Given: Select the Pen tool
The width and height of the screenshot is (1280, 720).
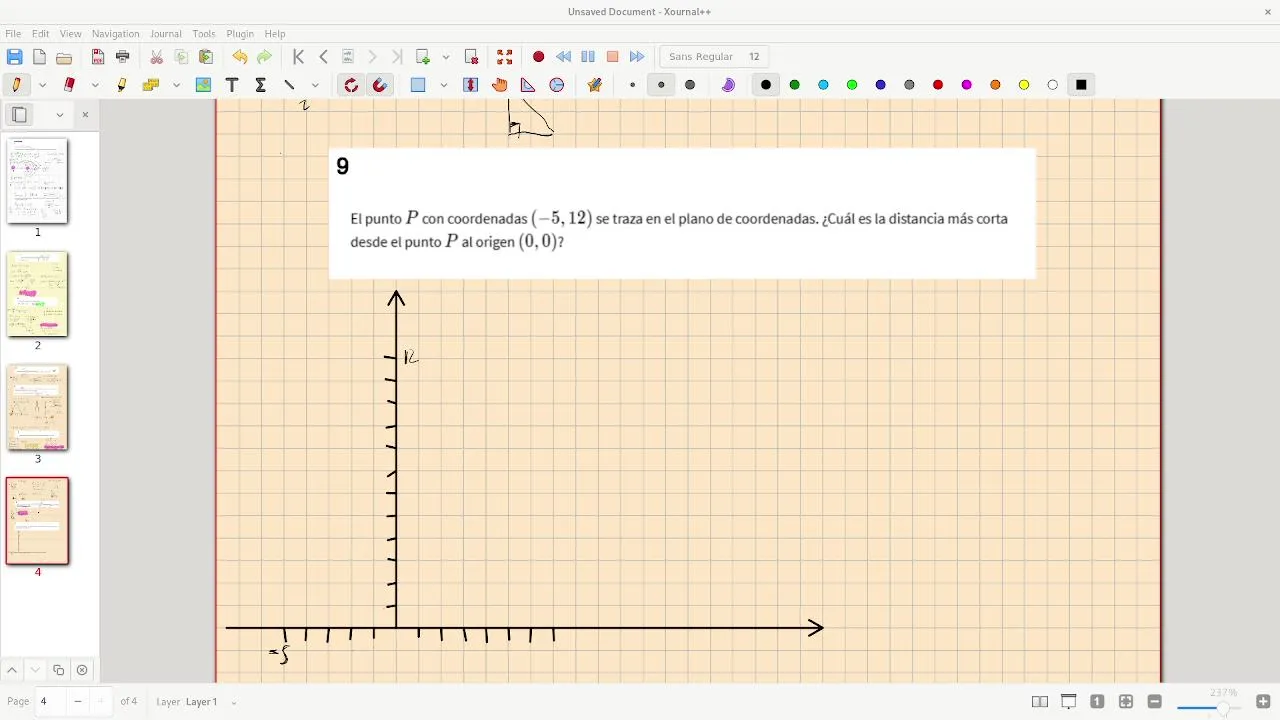Looking at the screenshot, I should [17, 85].
